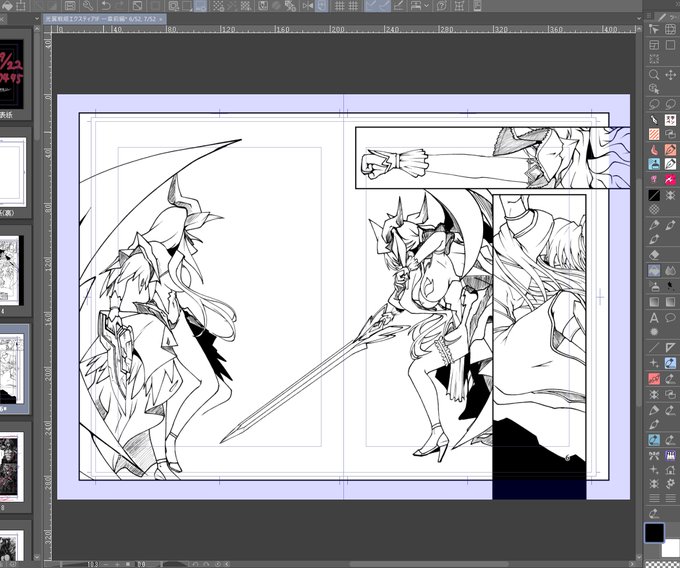Select the airbrush spray tool
Screen dimensions: 680x568
point(654,286)
